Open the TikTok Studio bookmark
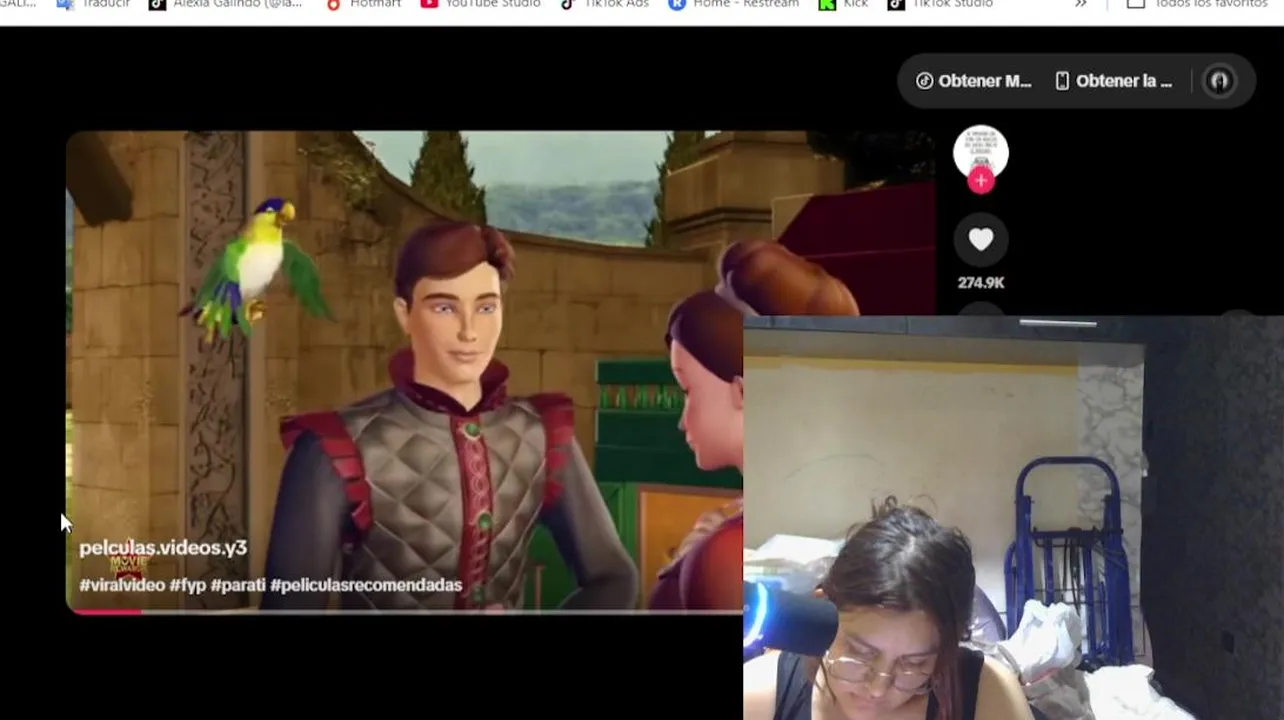 click(x=940, y=4)
